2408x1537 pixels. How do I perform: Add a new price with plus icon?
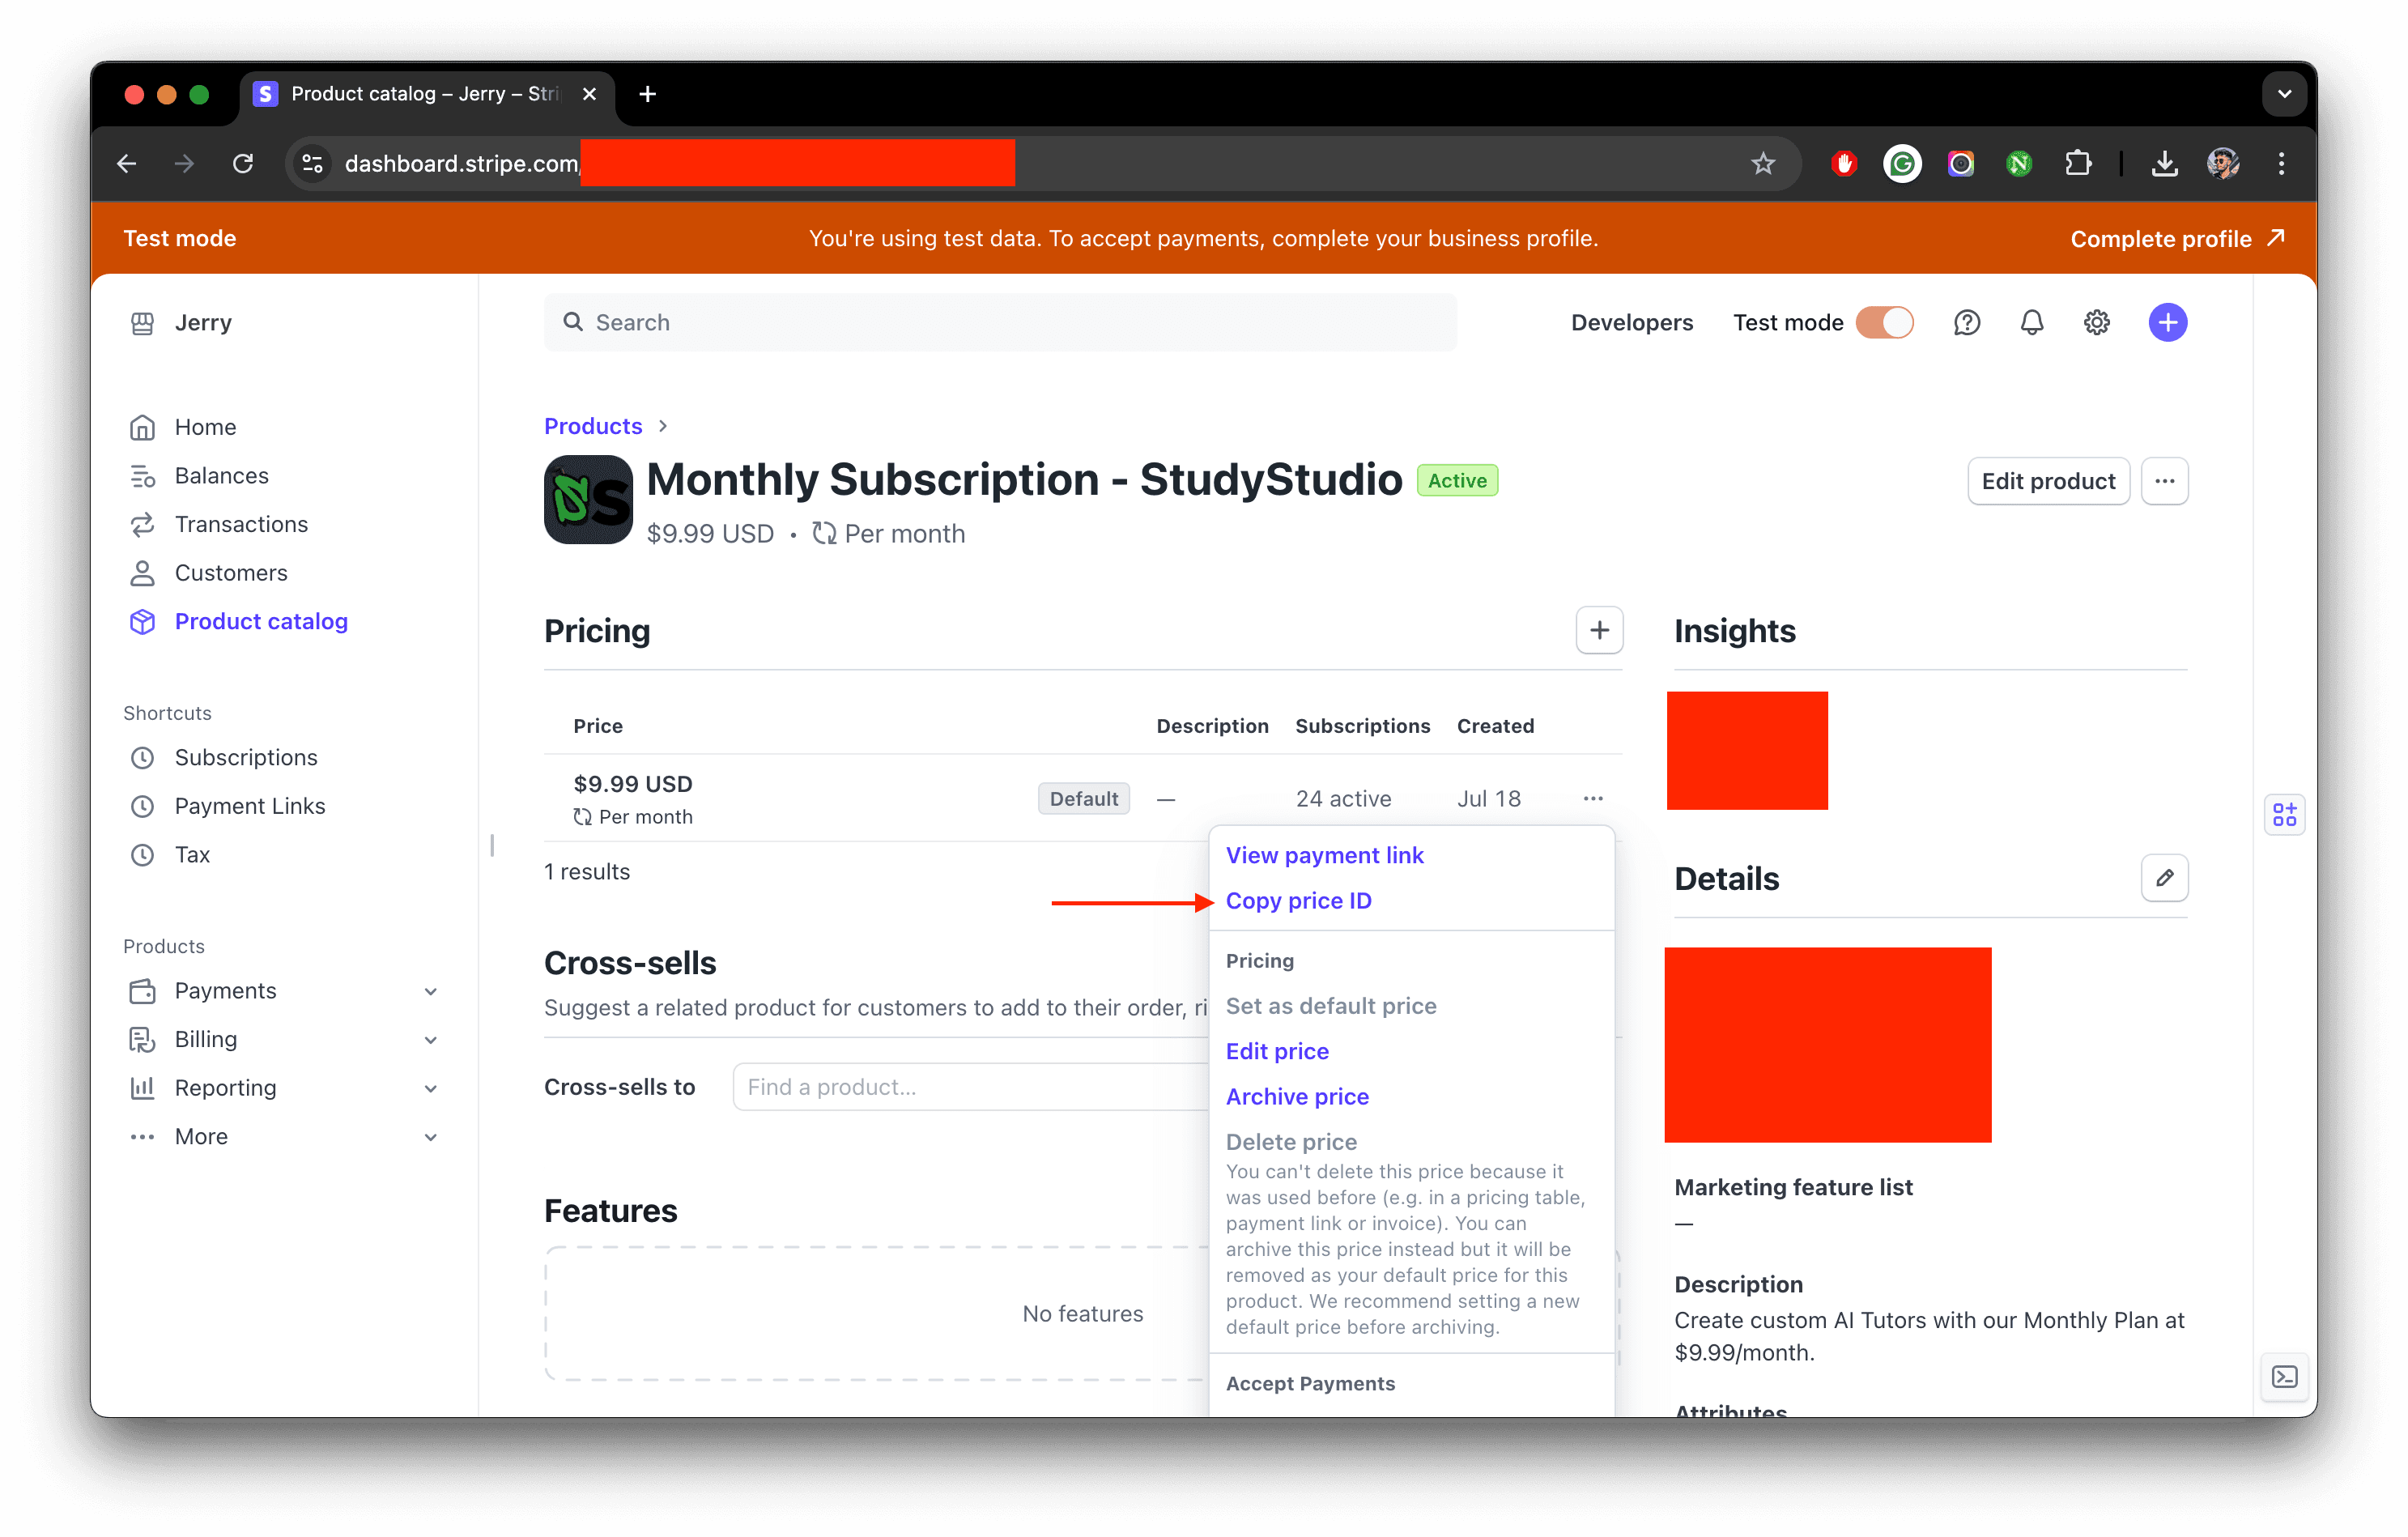pos(1599,630)
